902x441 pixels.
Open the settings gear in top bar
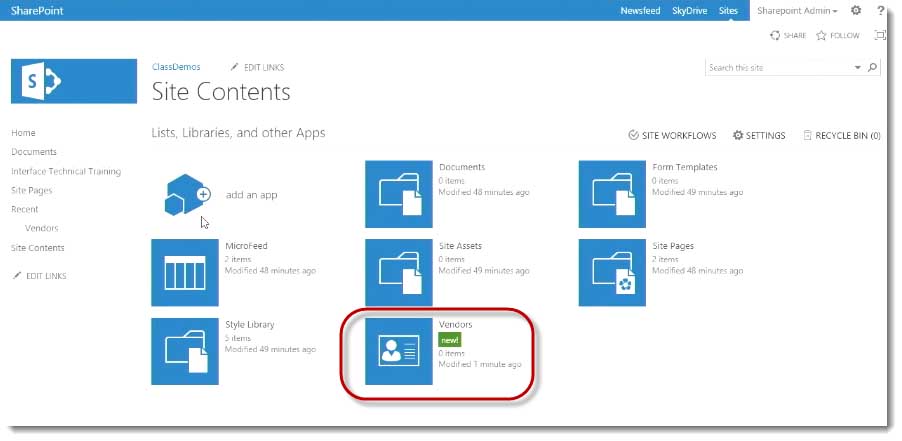tap(856, 10)
